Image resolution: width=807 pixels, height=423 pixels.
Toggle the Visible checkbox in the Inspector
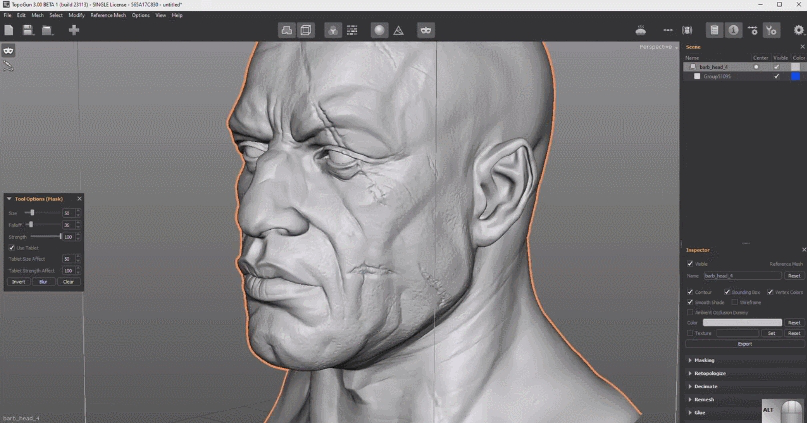[x=690, y=263]
